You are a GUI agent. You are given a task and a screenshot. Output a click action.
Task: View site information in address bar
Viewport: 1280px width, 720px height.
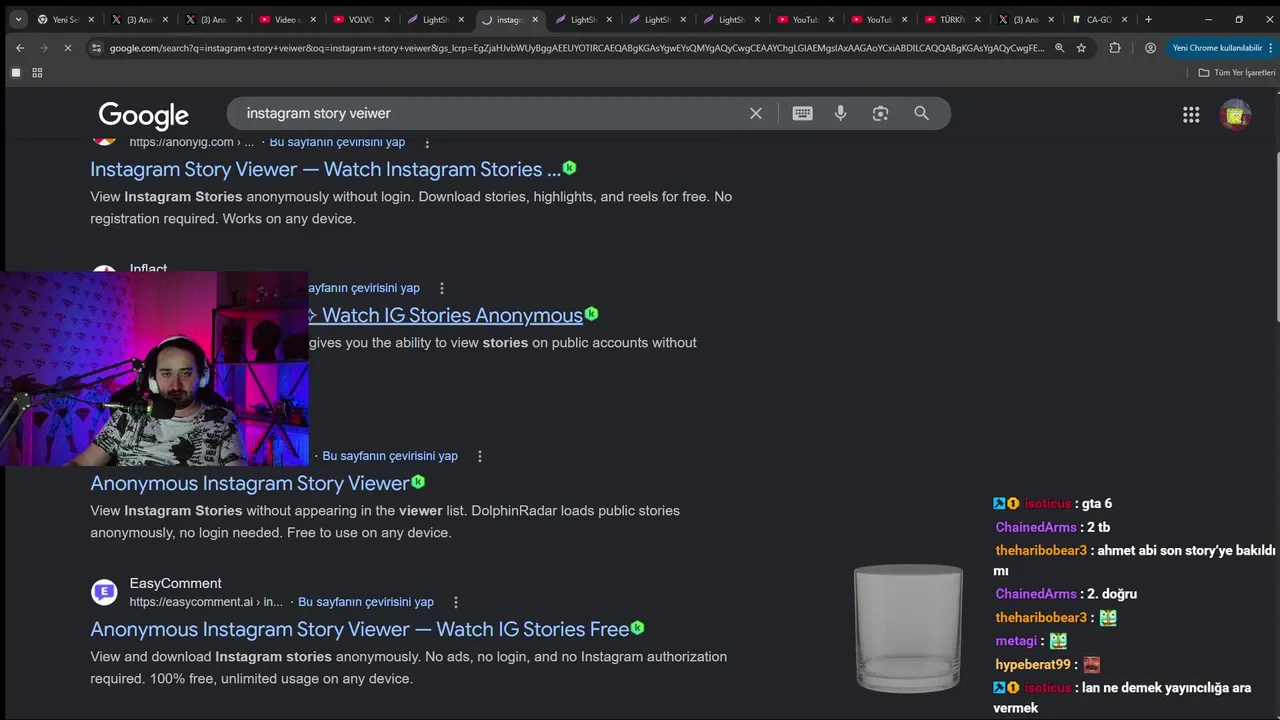click(96, 48)
